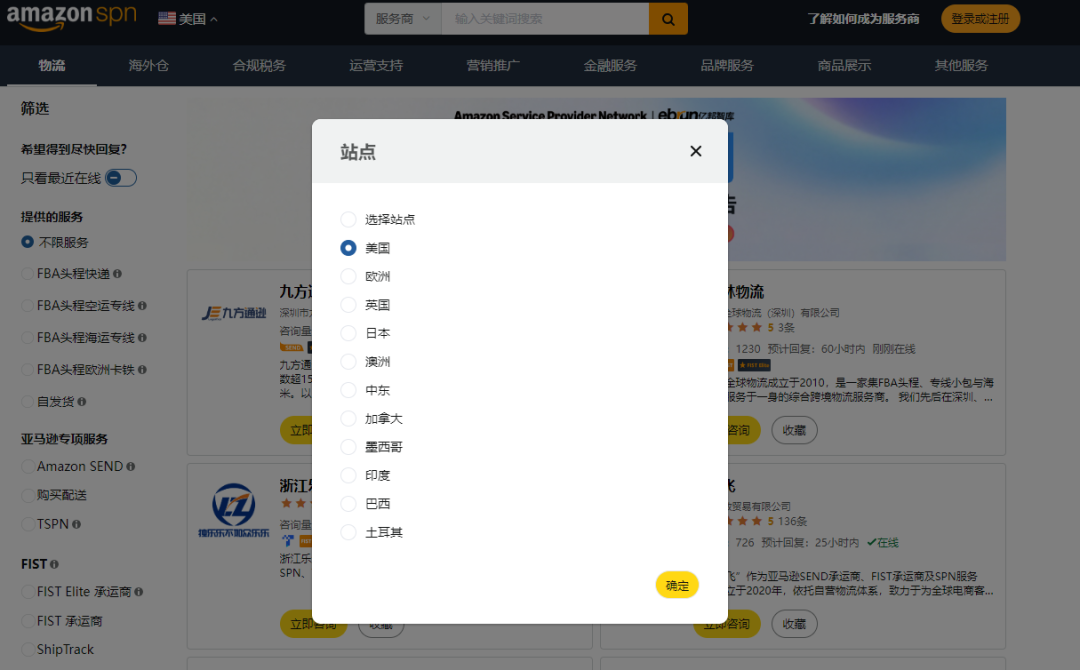Choose the 欧洲 site option
The height and width of the screenshot is (670, 1080).
[x=349, y=276]
